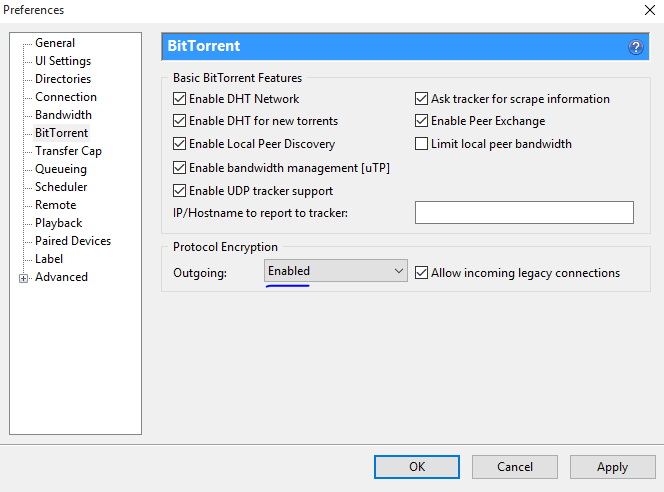
Task: Open the Connection settings page
Action: click(66, 97)
